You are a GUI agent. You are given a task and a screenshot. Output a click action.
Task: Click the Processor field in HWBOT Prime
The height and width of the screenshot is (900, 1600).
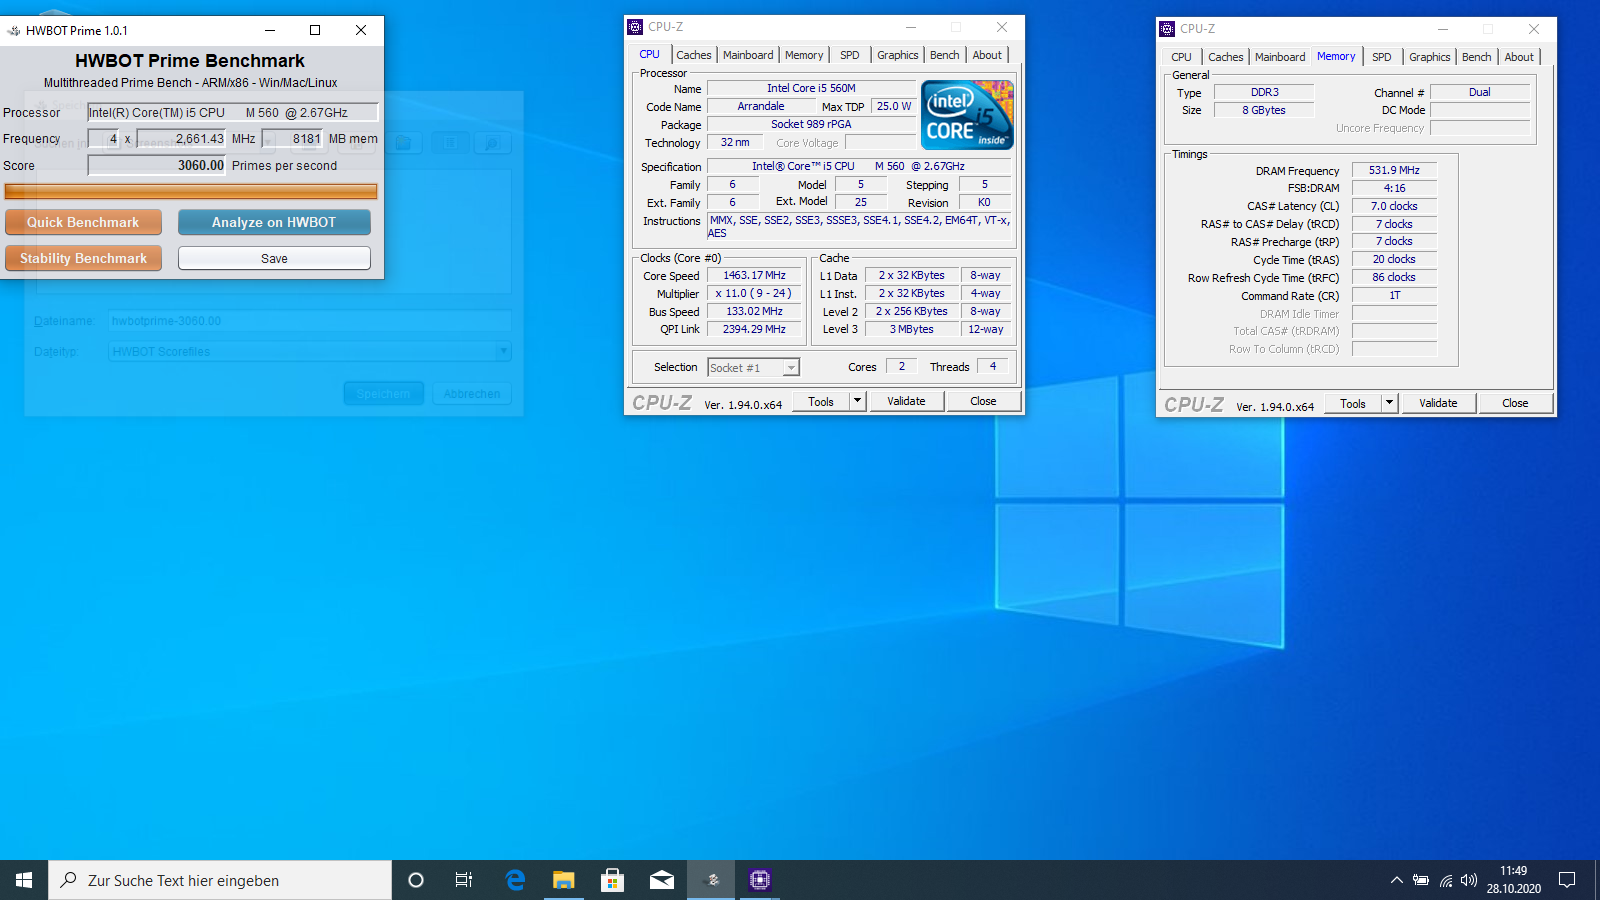point(233,113)
